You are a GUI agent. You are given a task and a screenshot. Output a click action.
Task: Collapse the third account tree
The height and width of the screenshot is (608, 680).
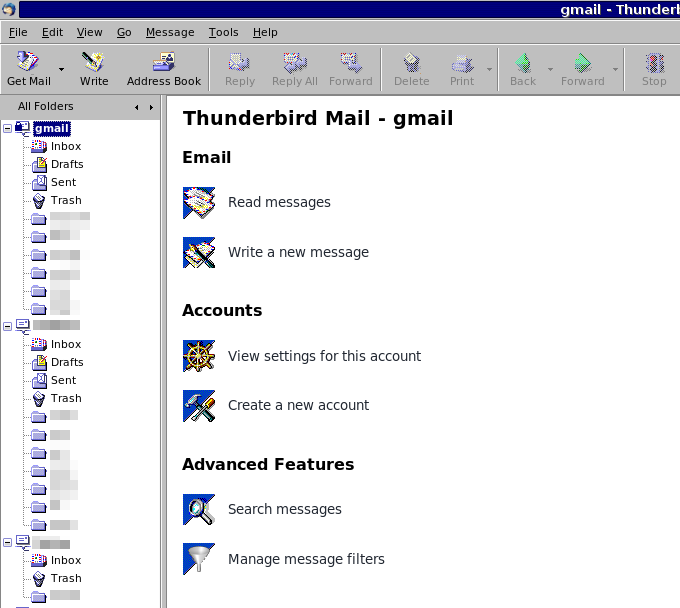point(7,543)
